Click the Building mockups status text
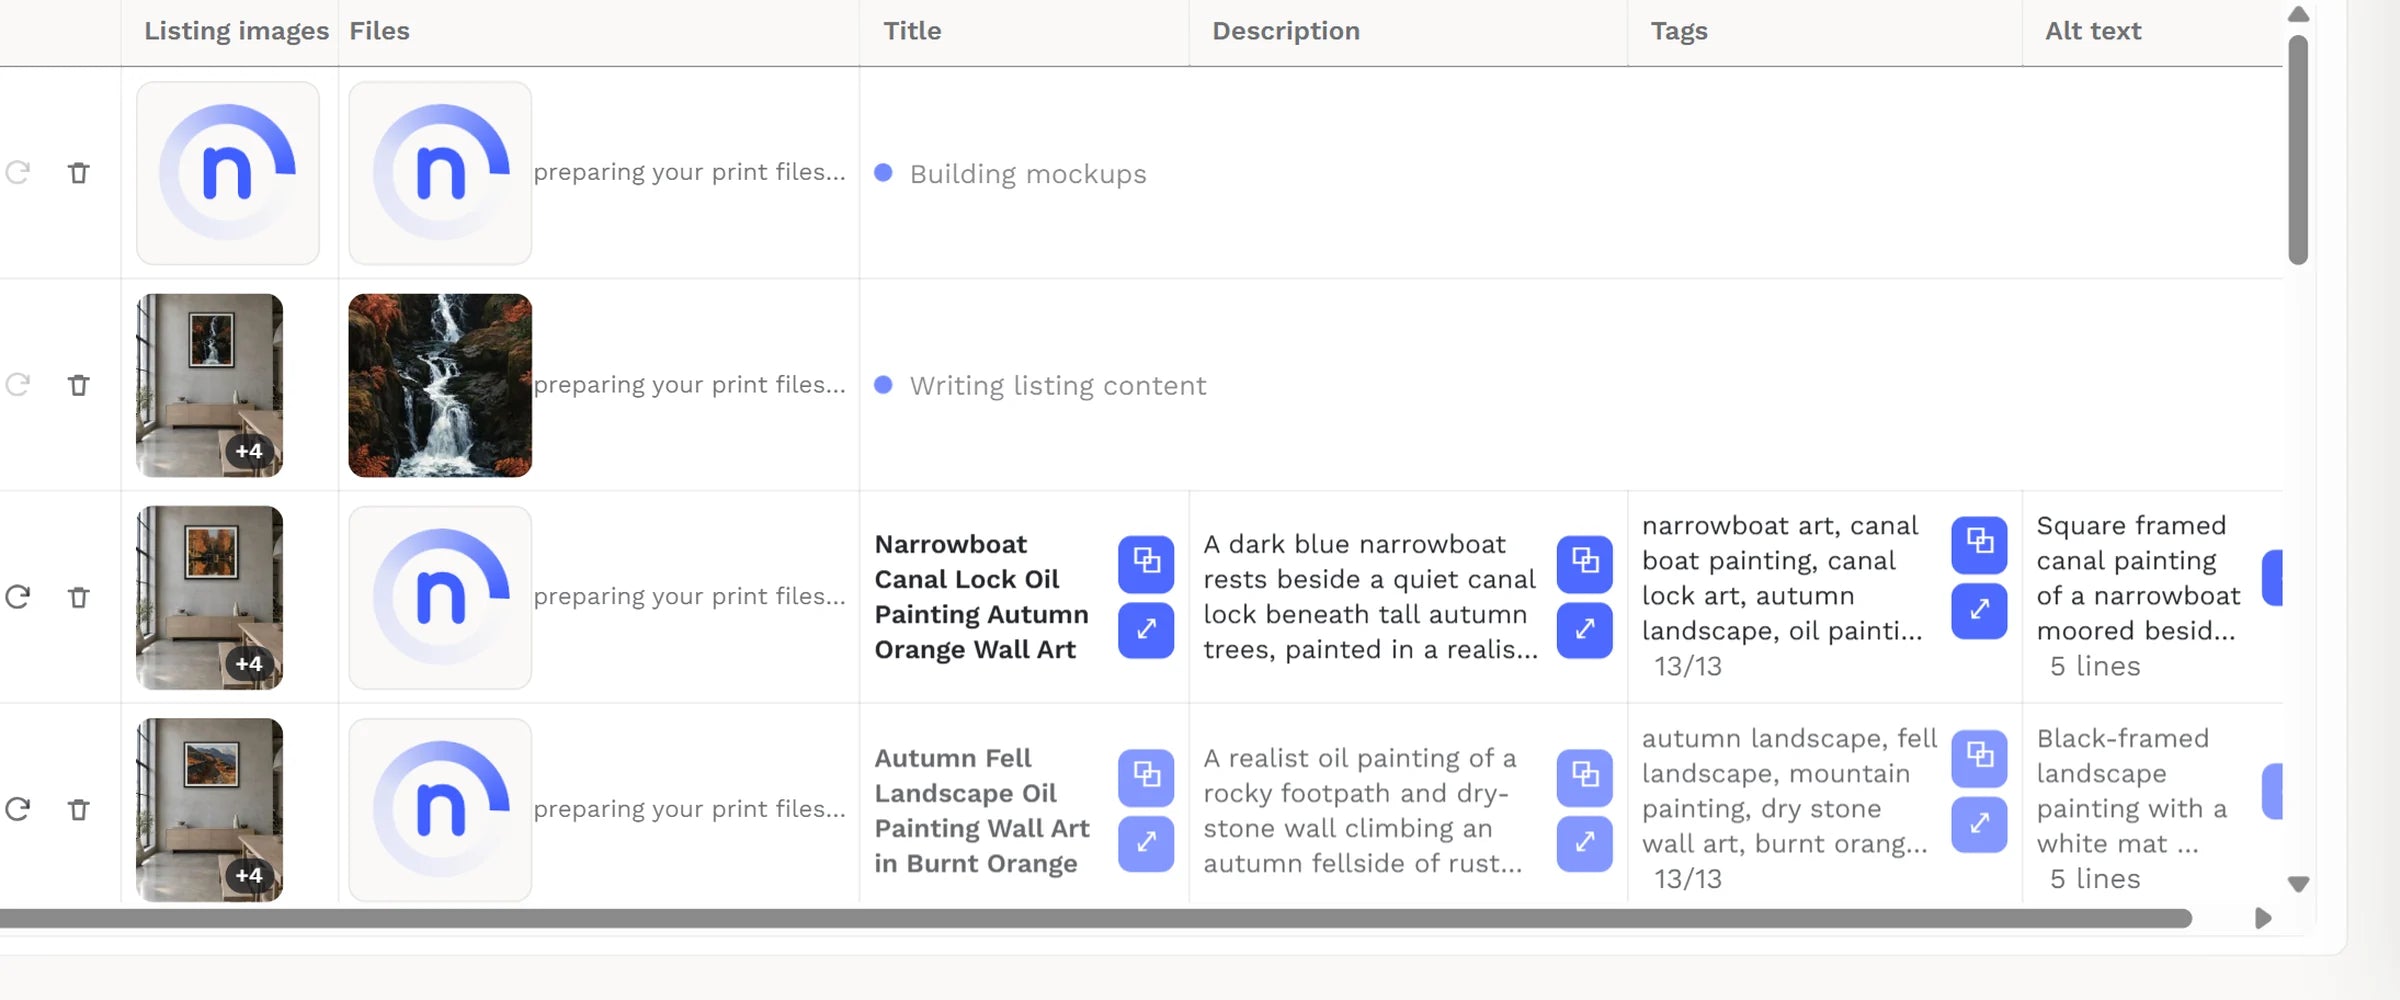The height and width of the screenshot is (1000, 2400). coord(1028,174)
